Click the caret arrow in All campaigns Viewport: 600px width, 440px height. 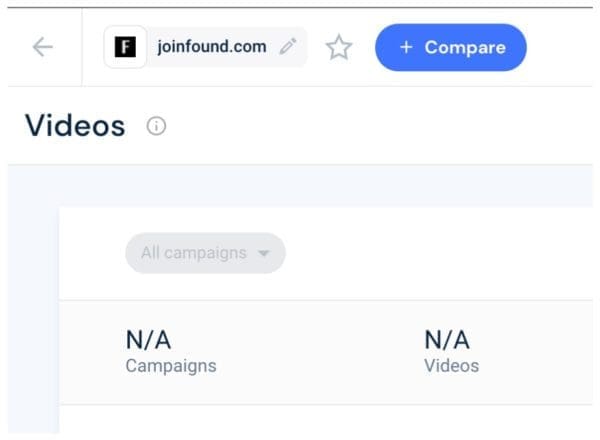tap(264, 254)
